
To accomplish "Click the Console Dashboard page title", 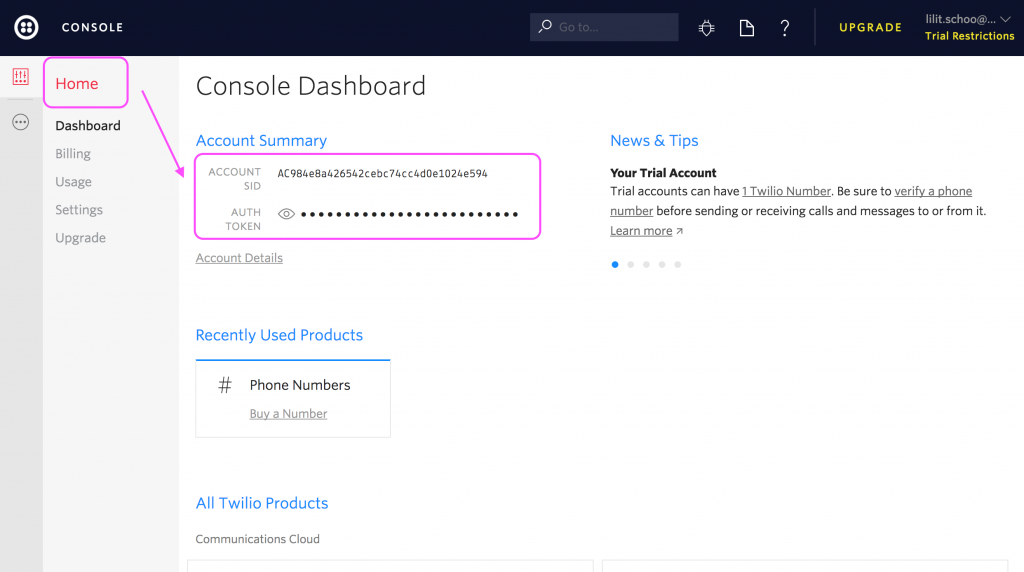I will tap(311, 86).
